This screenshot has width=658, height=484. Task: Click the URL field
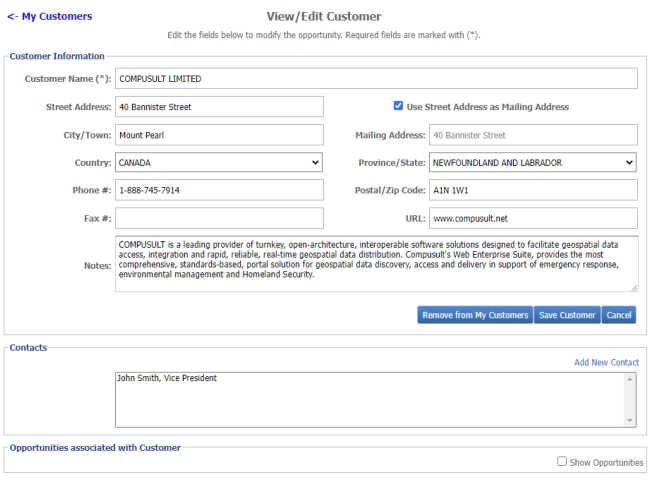point(533,218)
